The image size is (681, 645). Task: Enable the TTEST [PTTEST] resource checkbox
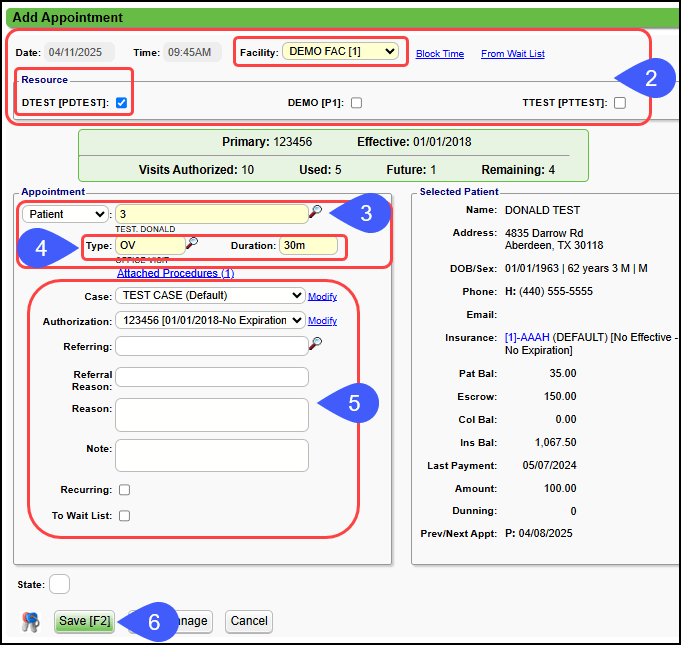(x=620, y=102)
